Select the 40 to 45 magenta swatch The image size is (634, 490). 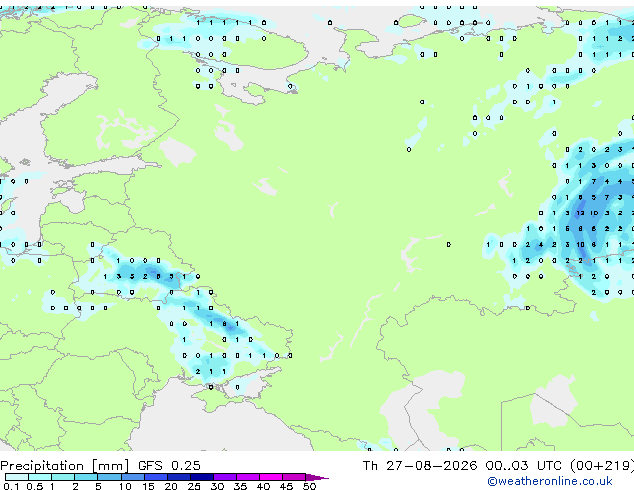[271, 477]
